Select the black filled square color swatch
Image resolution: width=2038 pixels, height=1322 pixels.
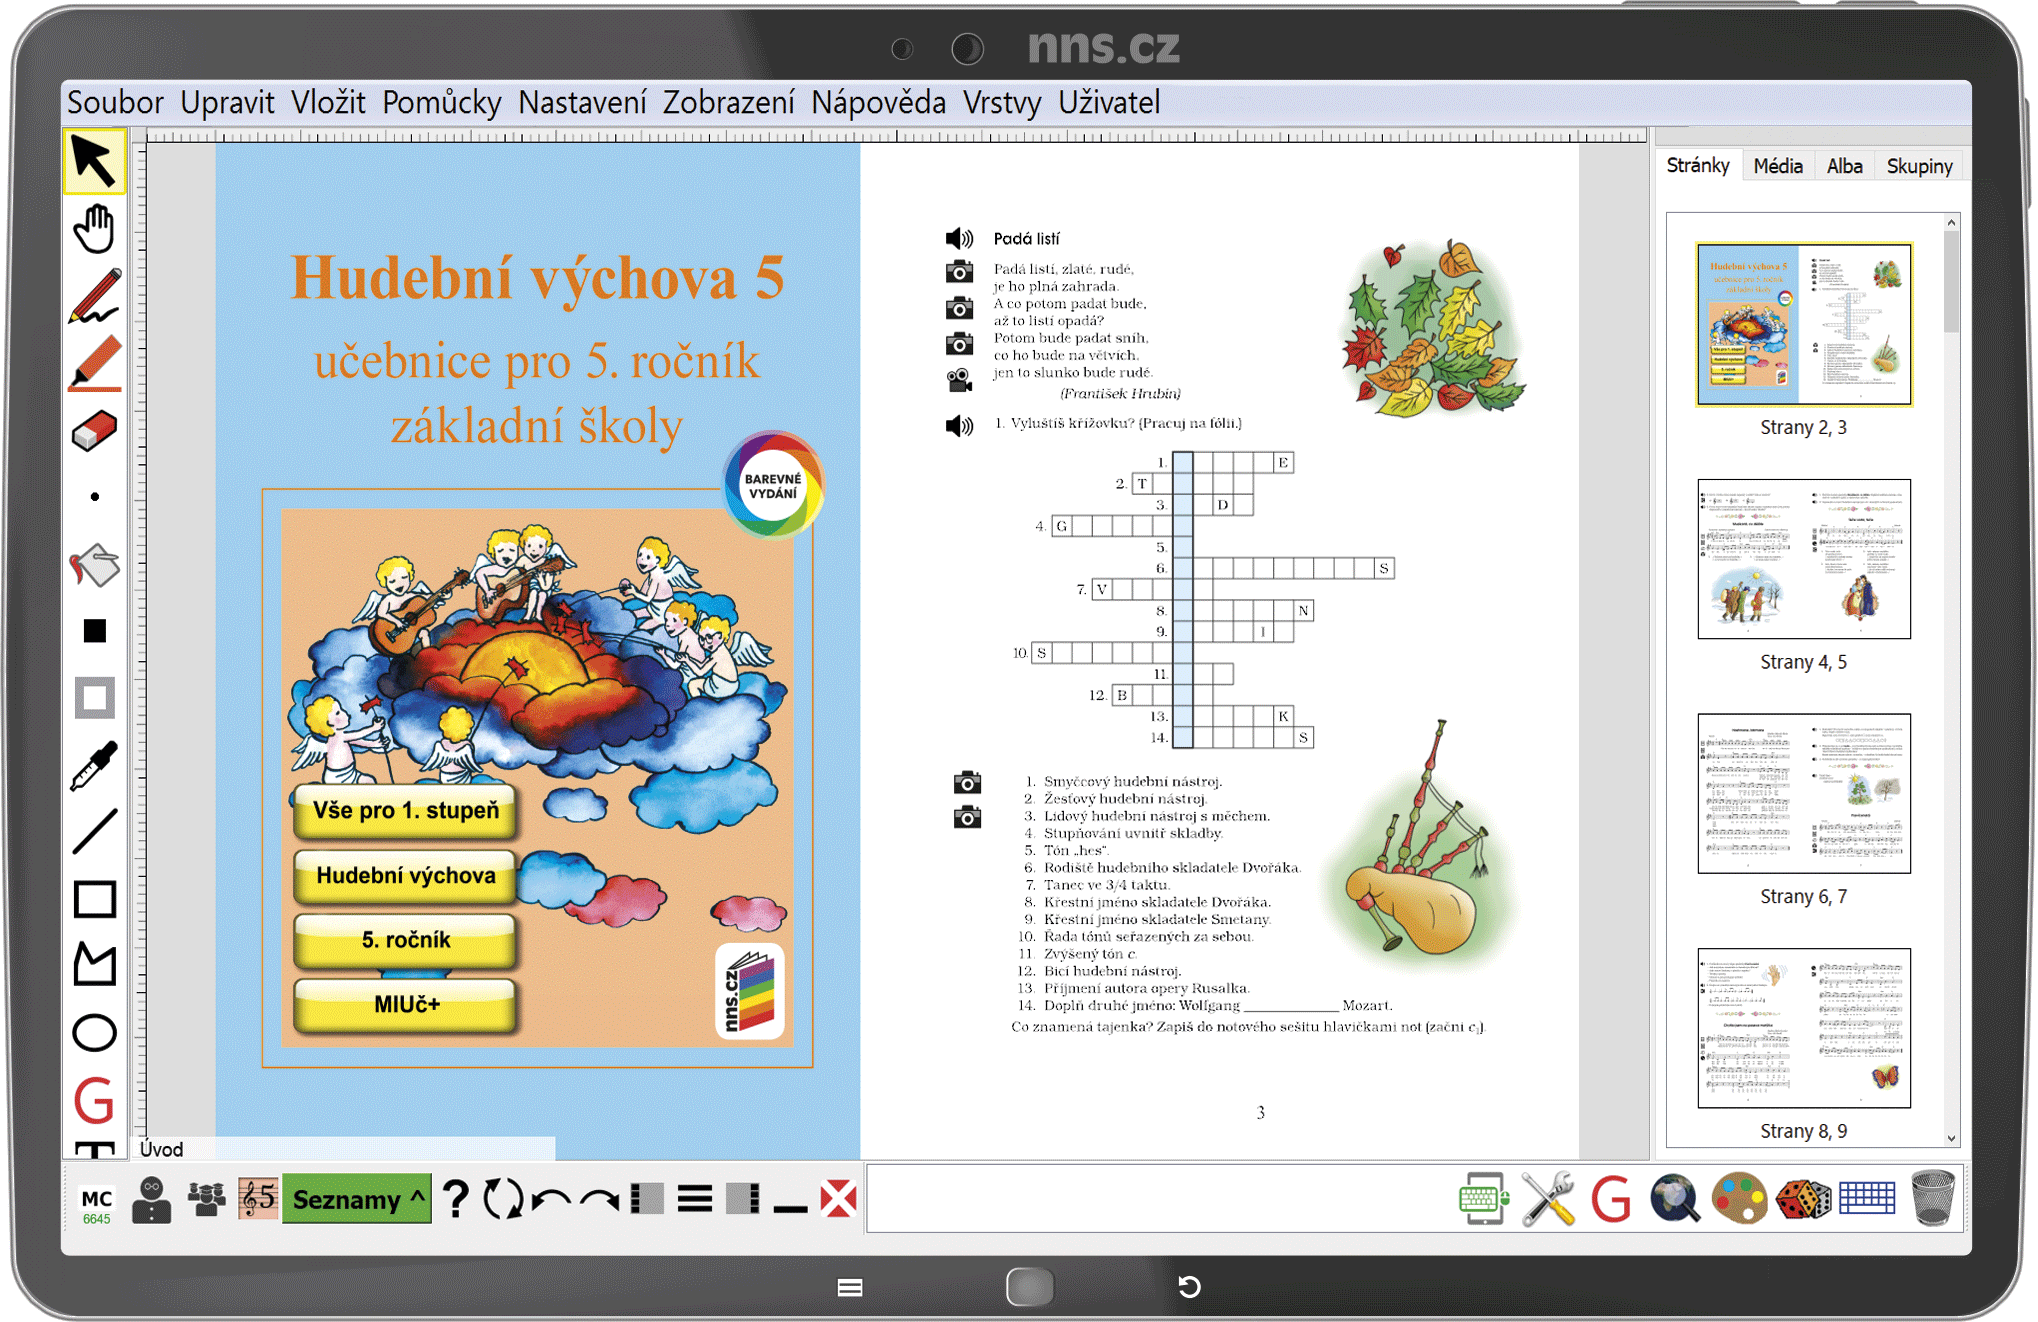(x=94, y=630)
